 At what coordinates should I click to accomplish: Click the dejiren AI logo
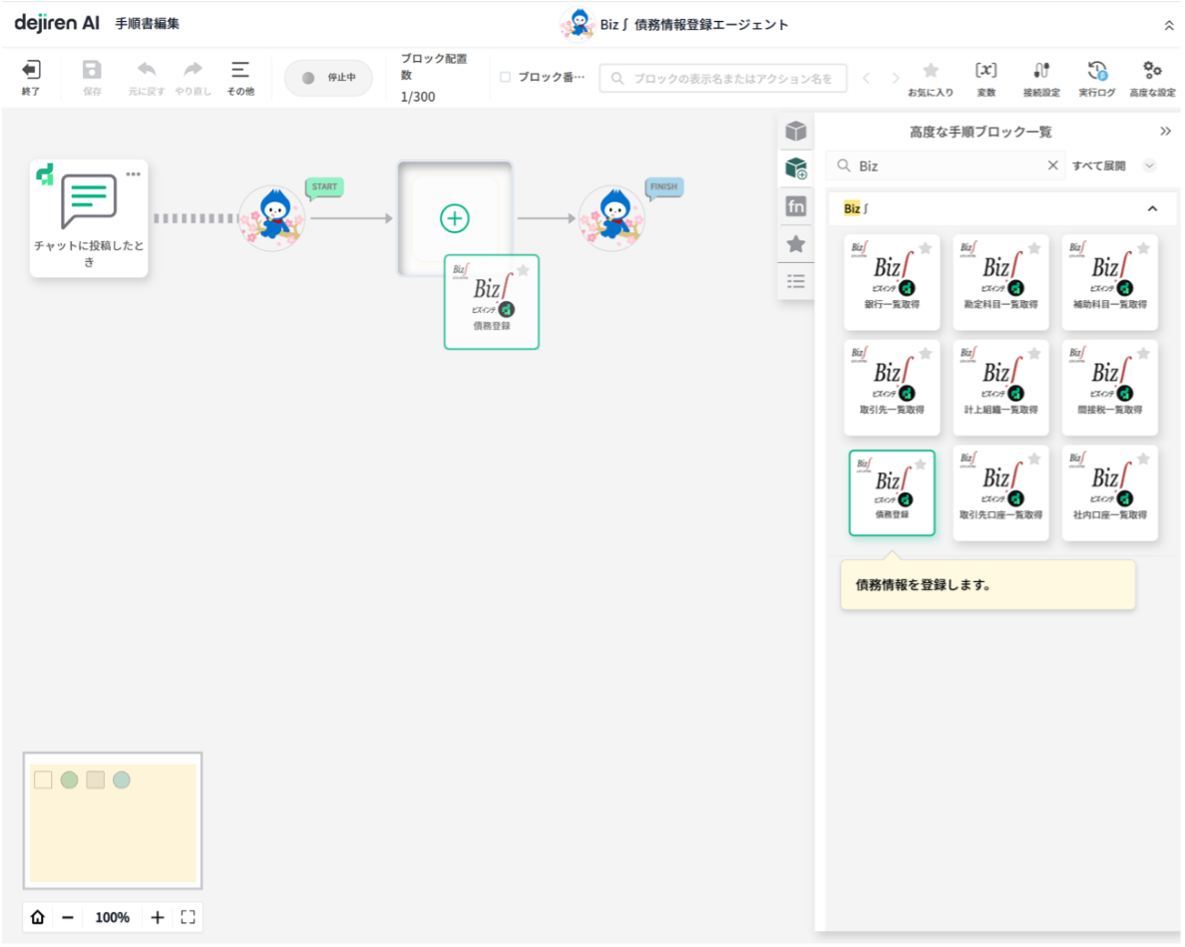point(57,23)
